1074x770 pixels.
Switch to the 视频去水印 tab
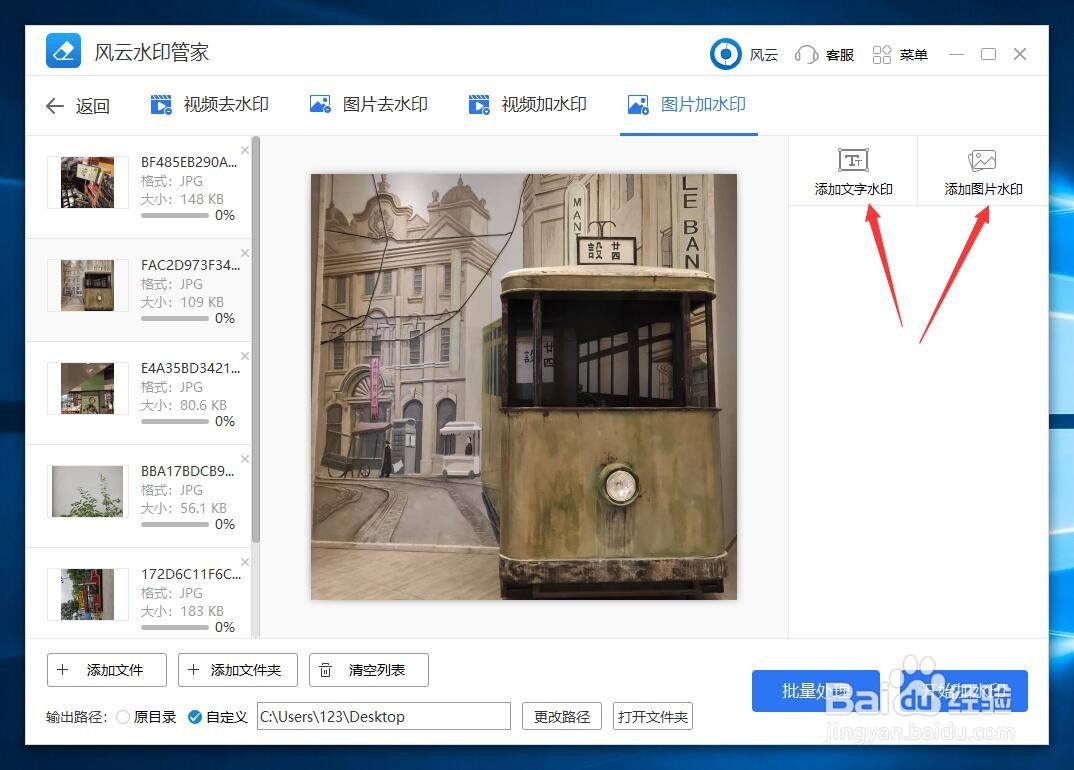pyautogui.click(x=208, y=103)
